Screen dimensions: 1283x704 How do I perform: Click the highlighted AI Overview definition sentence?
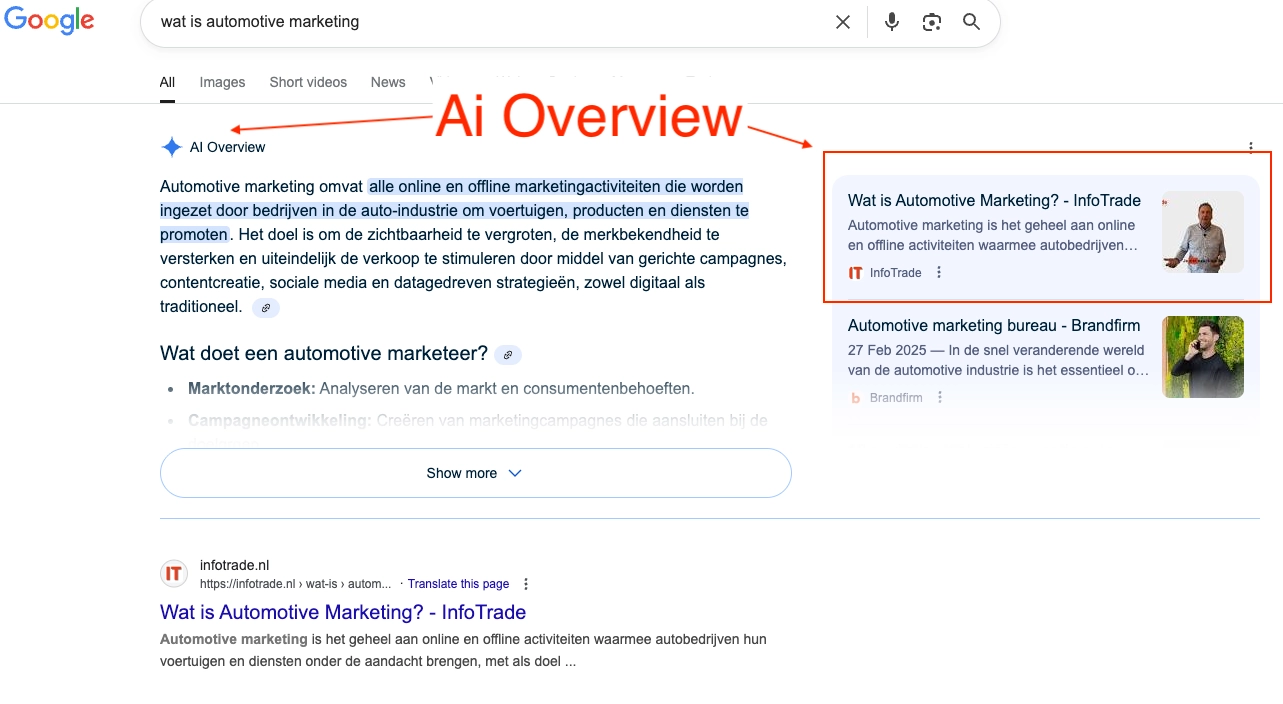(x=455, y=211)
